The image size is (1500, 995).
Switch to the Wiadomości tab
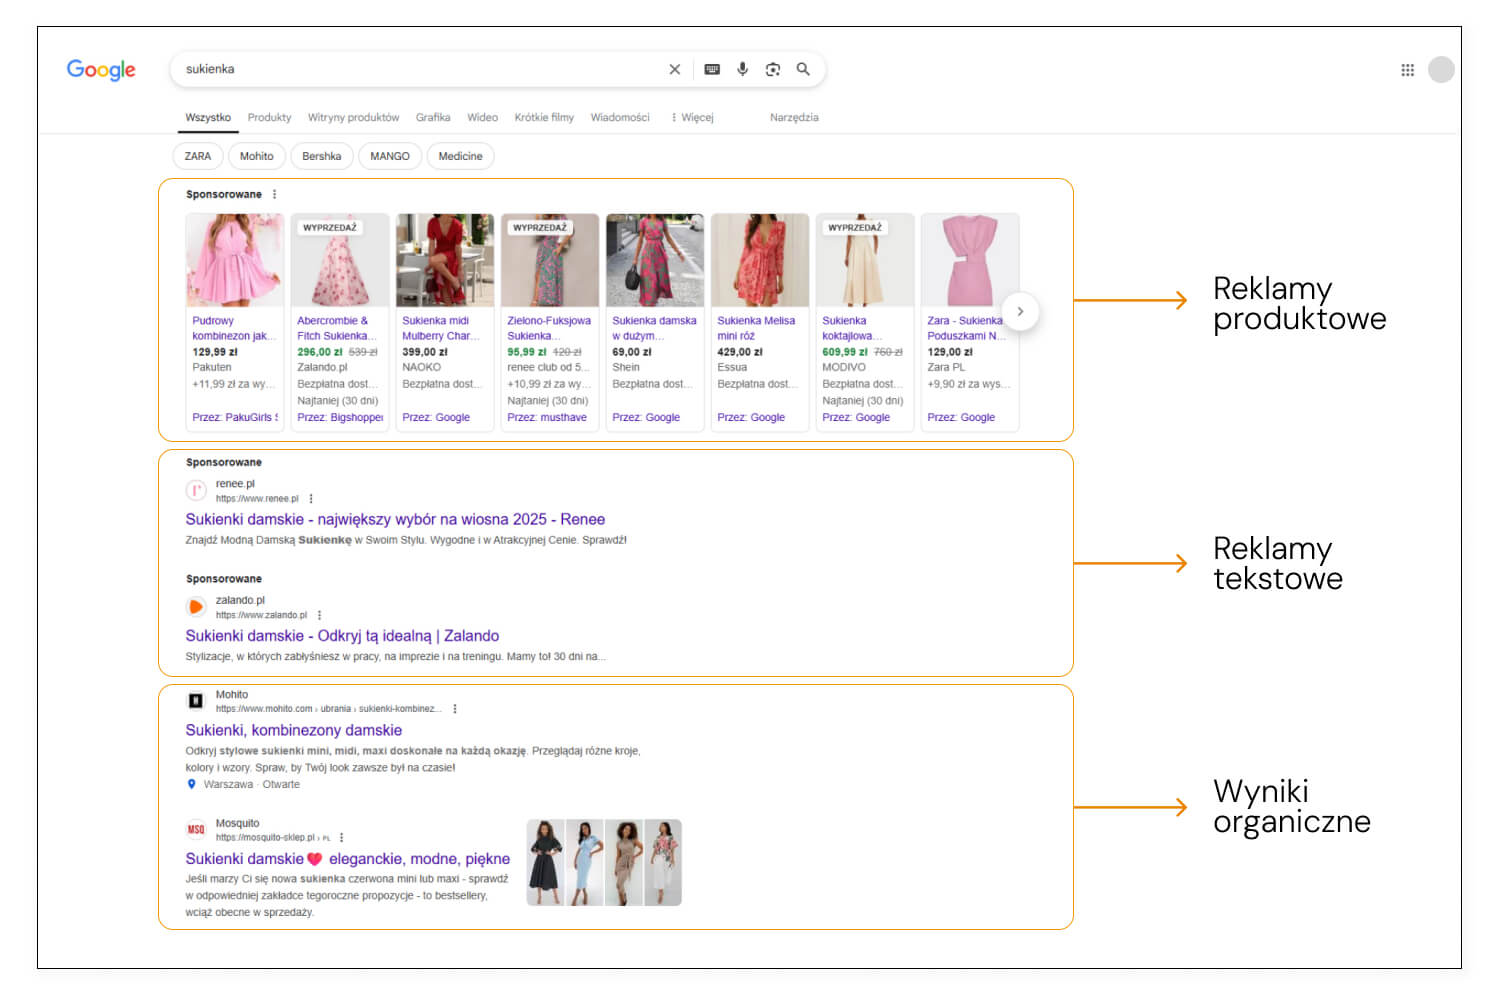(620, 117)
